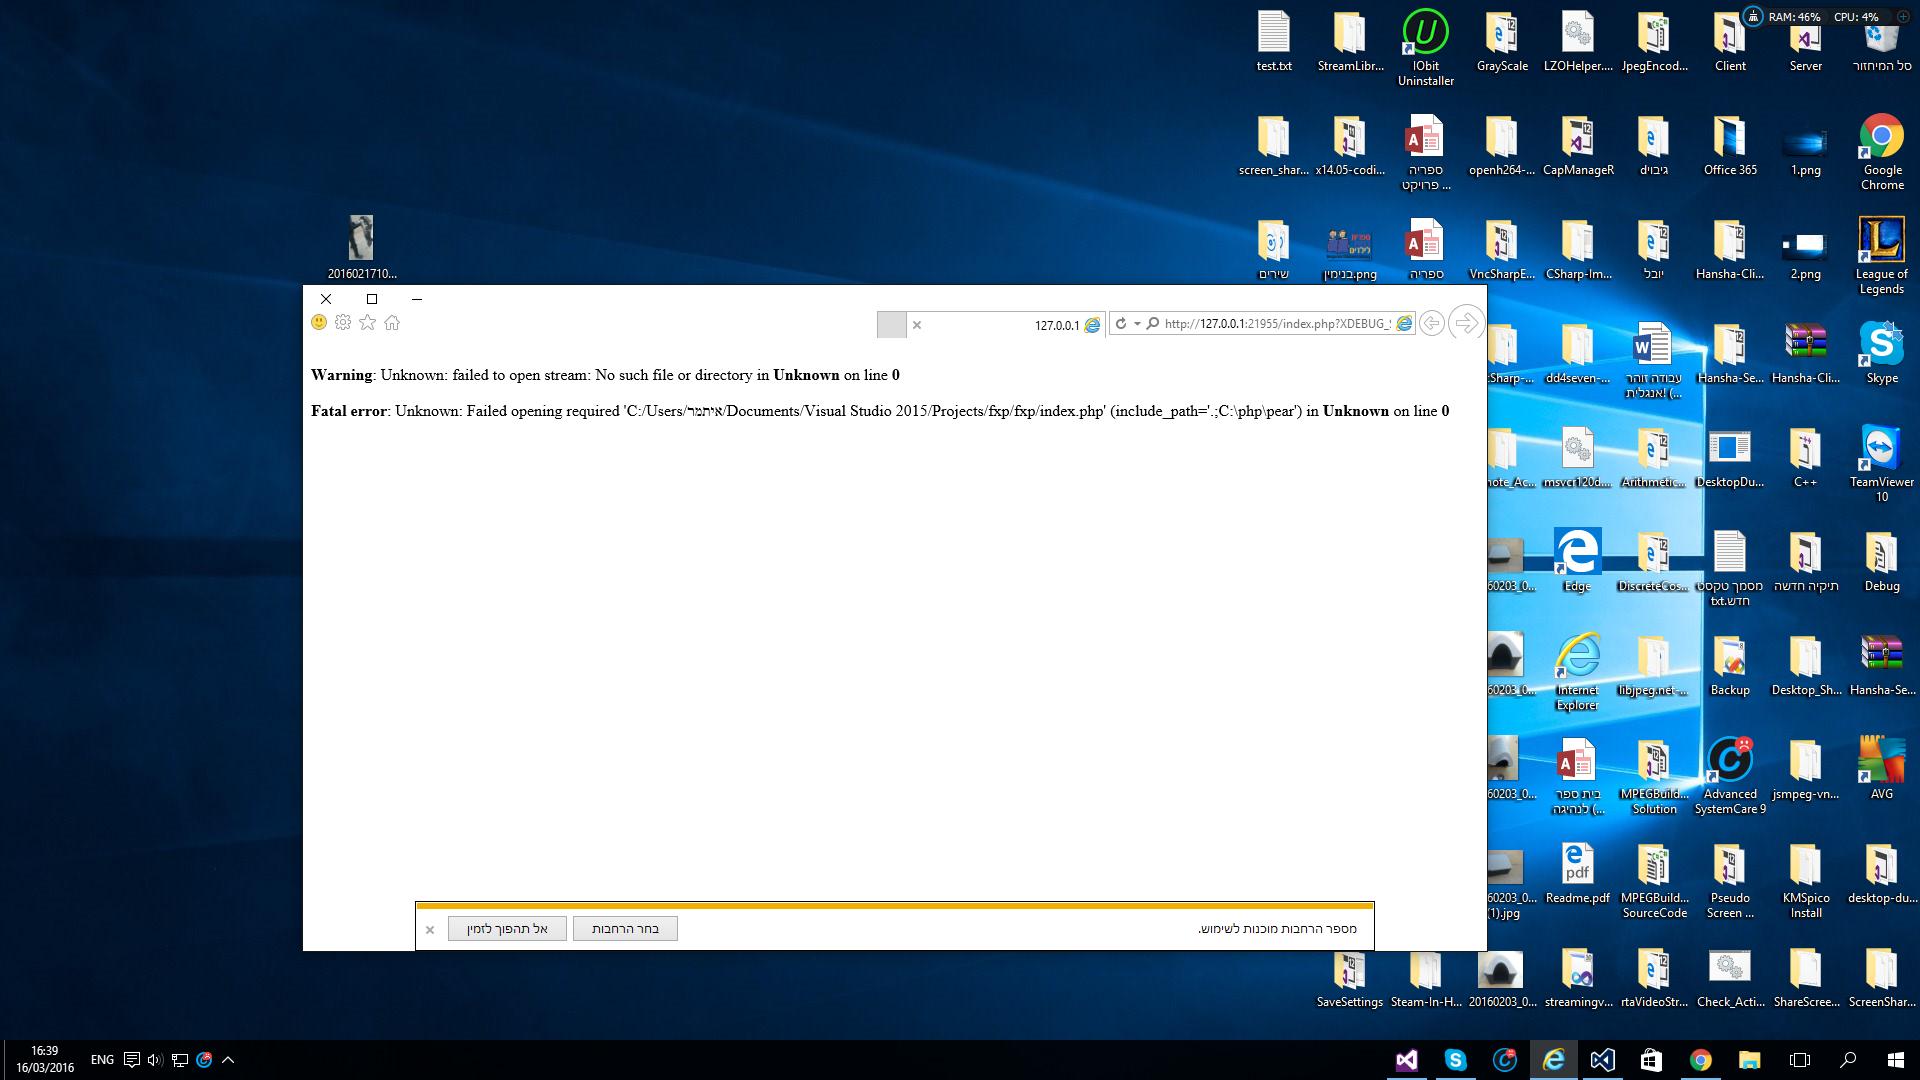Select the Internet Explorer desktop shortcut
The height and width of the screenshot is (1080, 1920).
click(x=1577, y=673)
